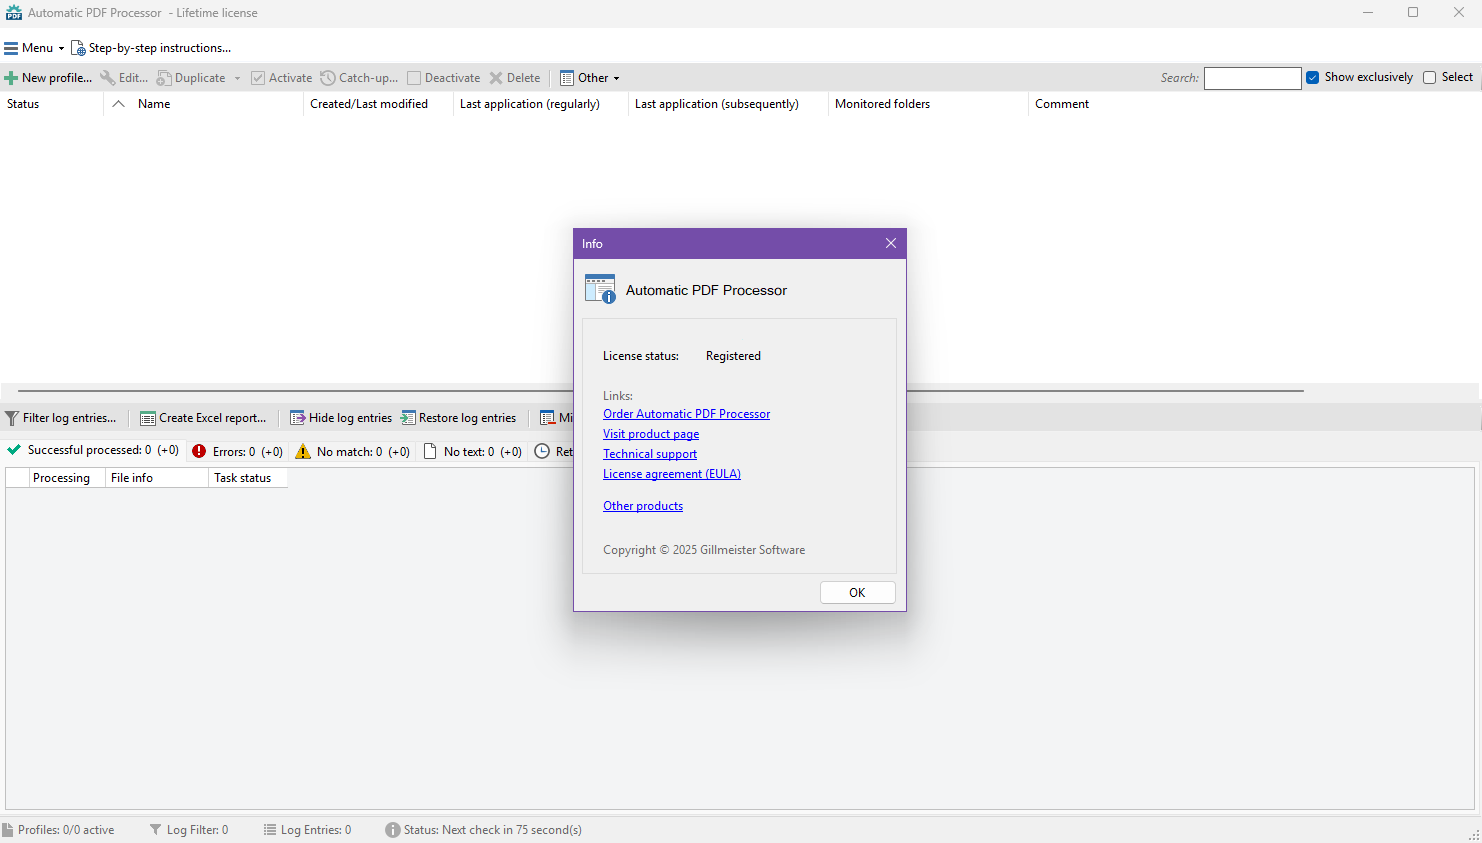Click the Activate toolbar button
This screenshot has width=1482, height=843.
pos(281,78)
